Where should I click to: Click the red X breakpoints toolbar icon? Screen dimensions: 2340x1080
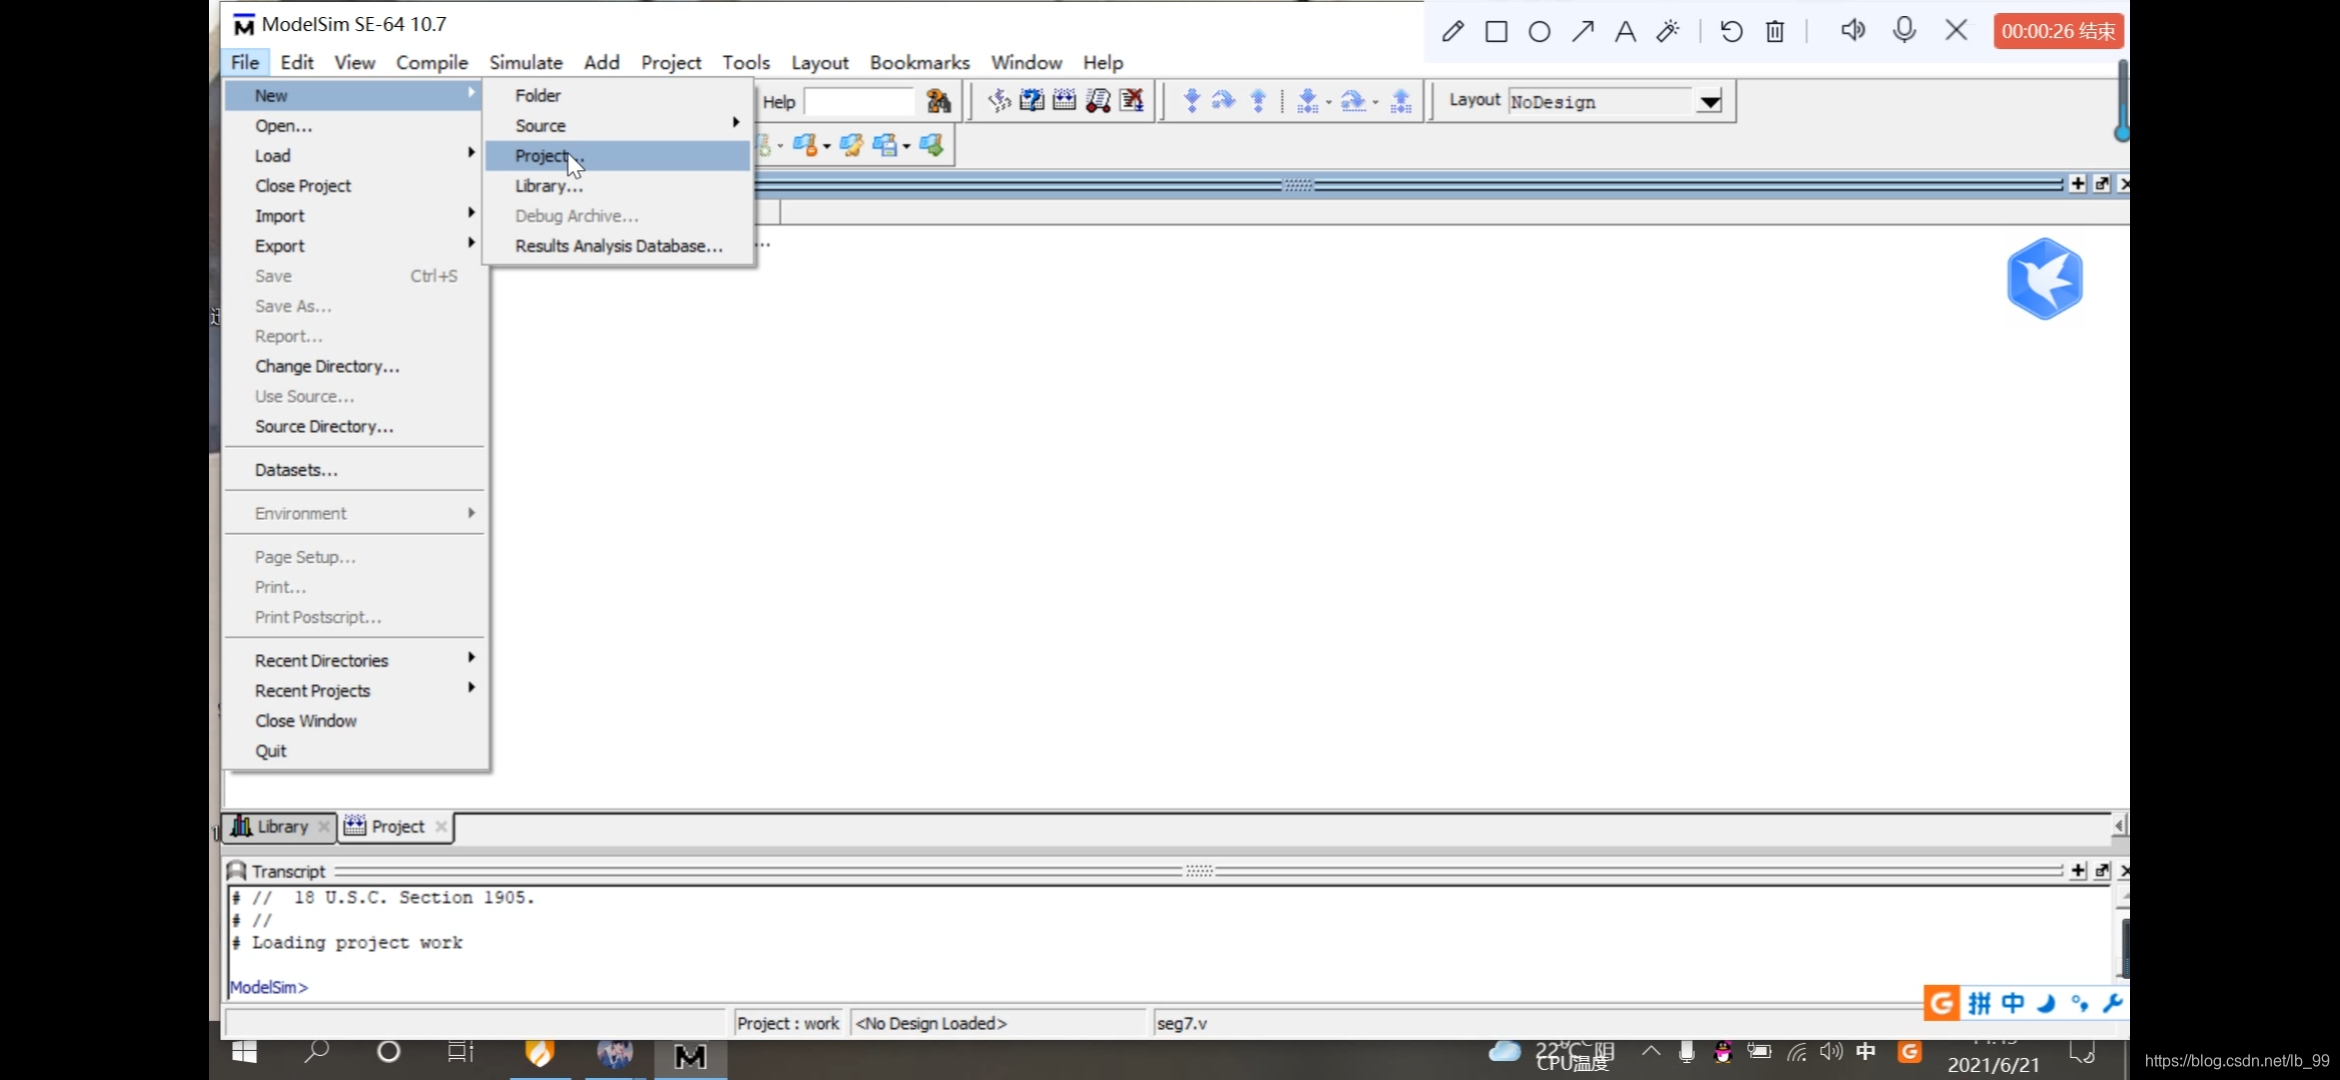[1131, 100]
